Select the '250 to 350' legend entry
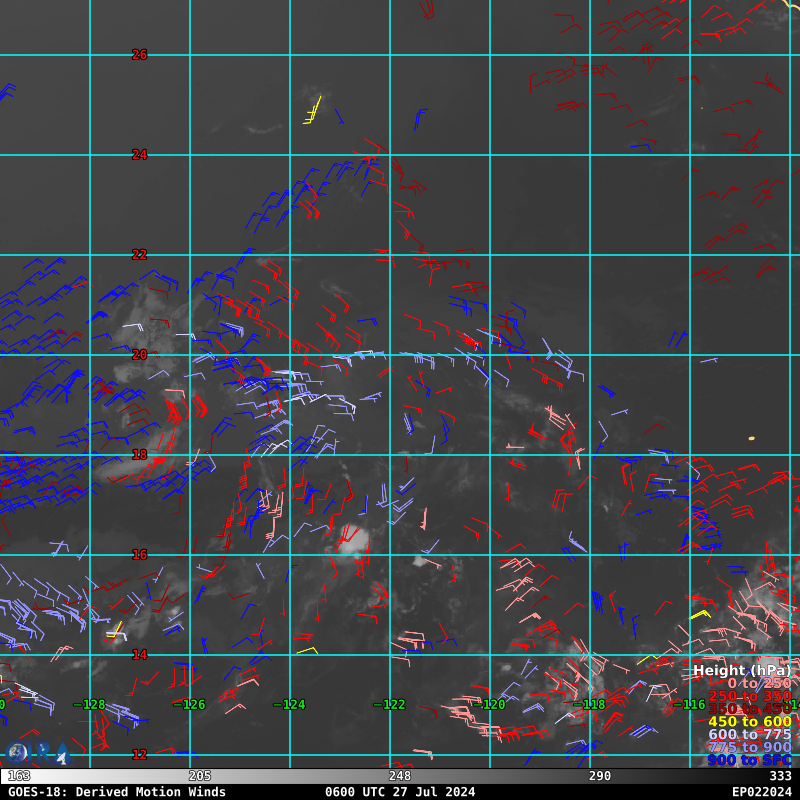800x800 pixels. pyautogui.click(x=749, y=696)
